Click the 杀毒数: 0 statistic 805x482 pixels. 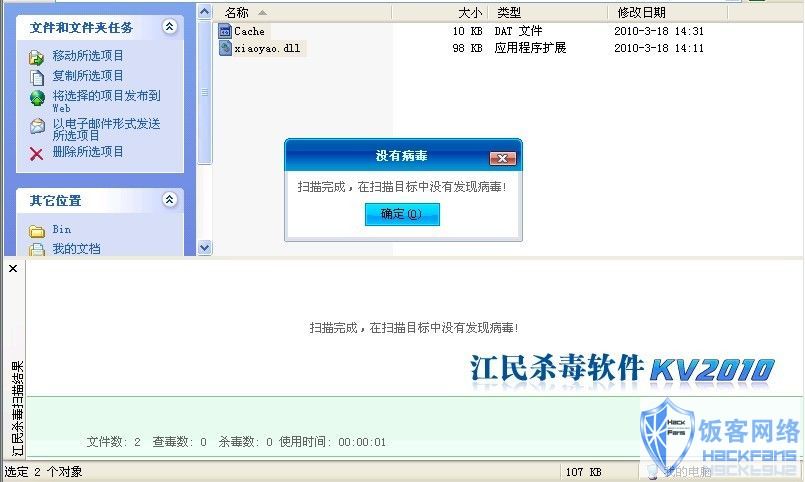(245, 442)
